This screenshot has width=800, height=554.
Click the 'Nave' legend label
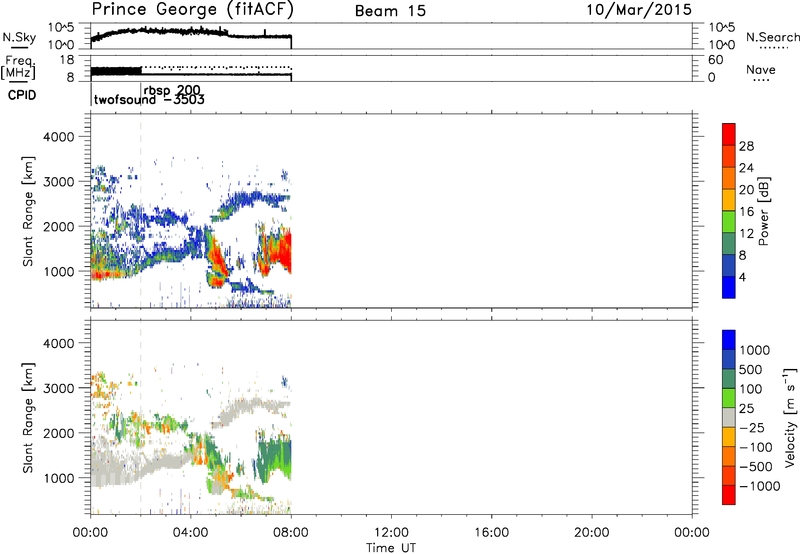pos(761,70)
